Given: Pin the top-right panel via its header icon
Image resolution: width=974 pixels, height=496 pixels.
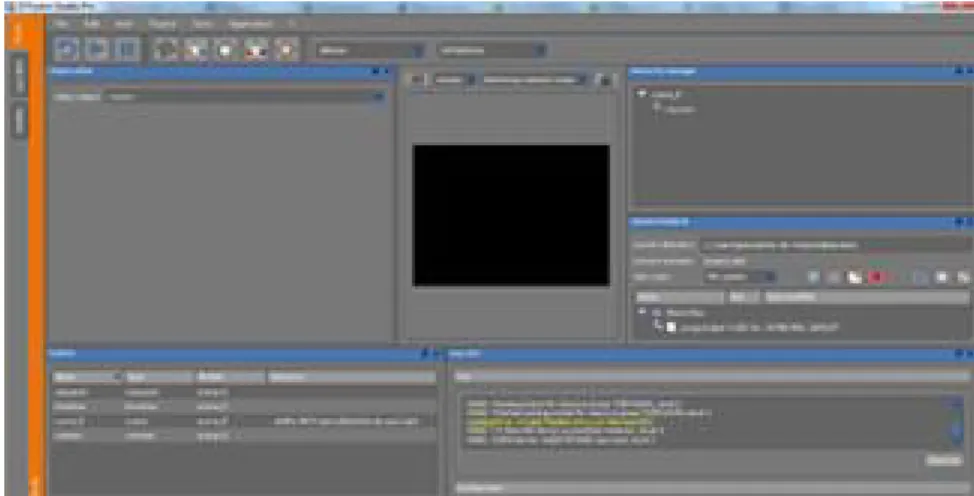Looking at the screenshot, I should click(958, 71).
